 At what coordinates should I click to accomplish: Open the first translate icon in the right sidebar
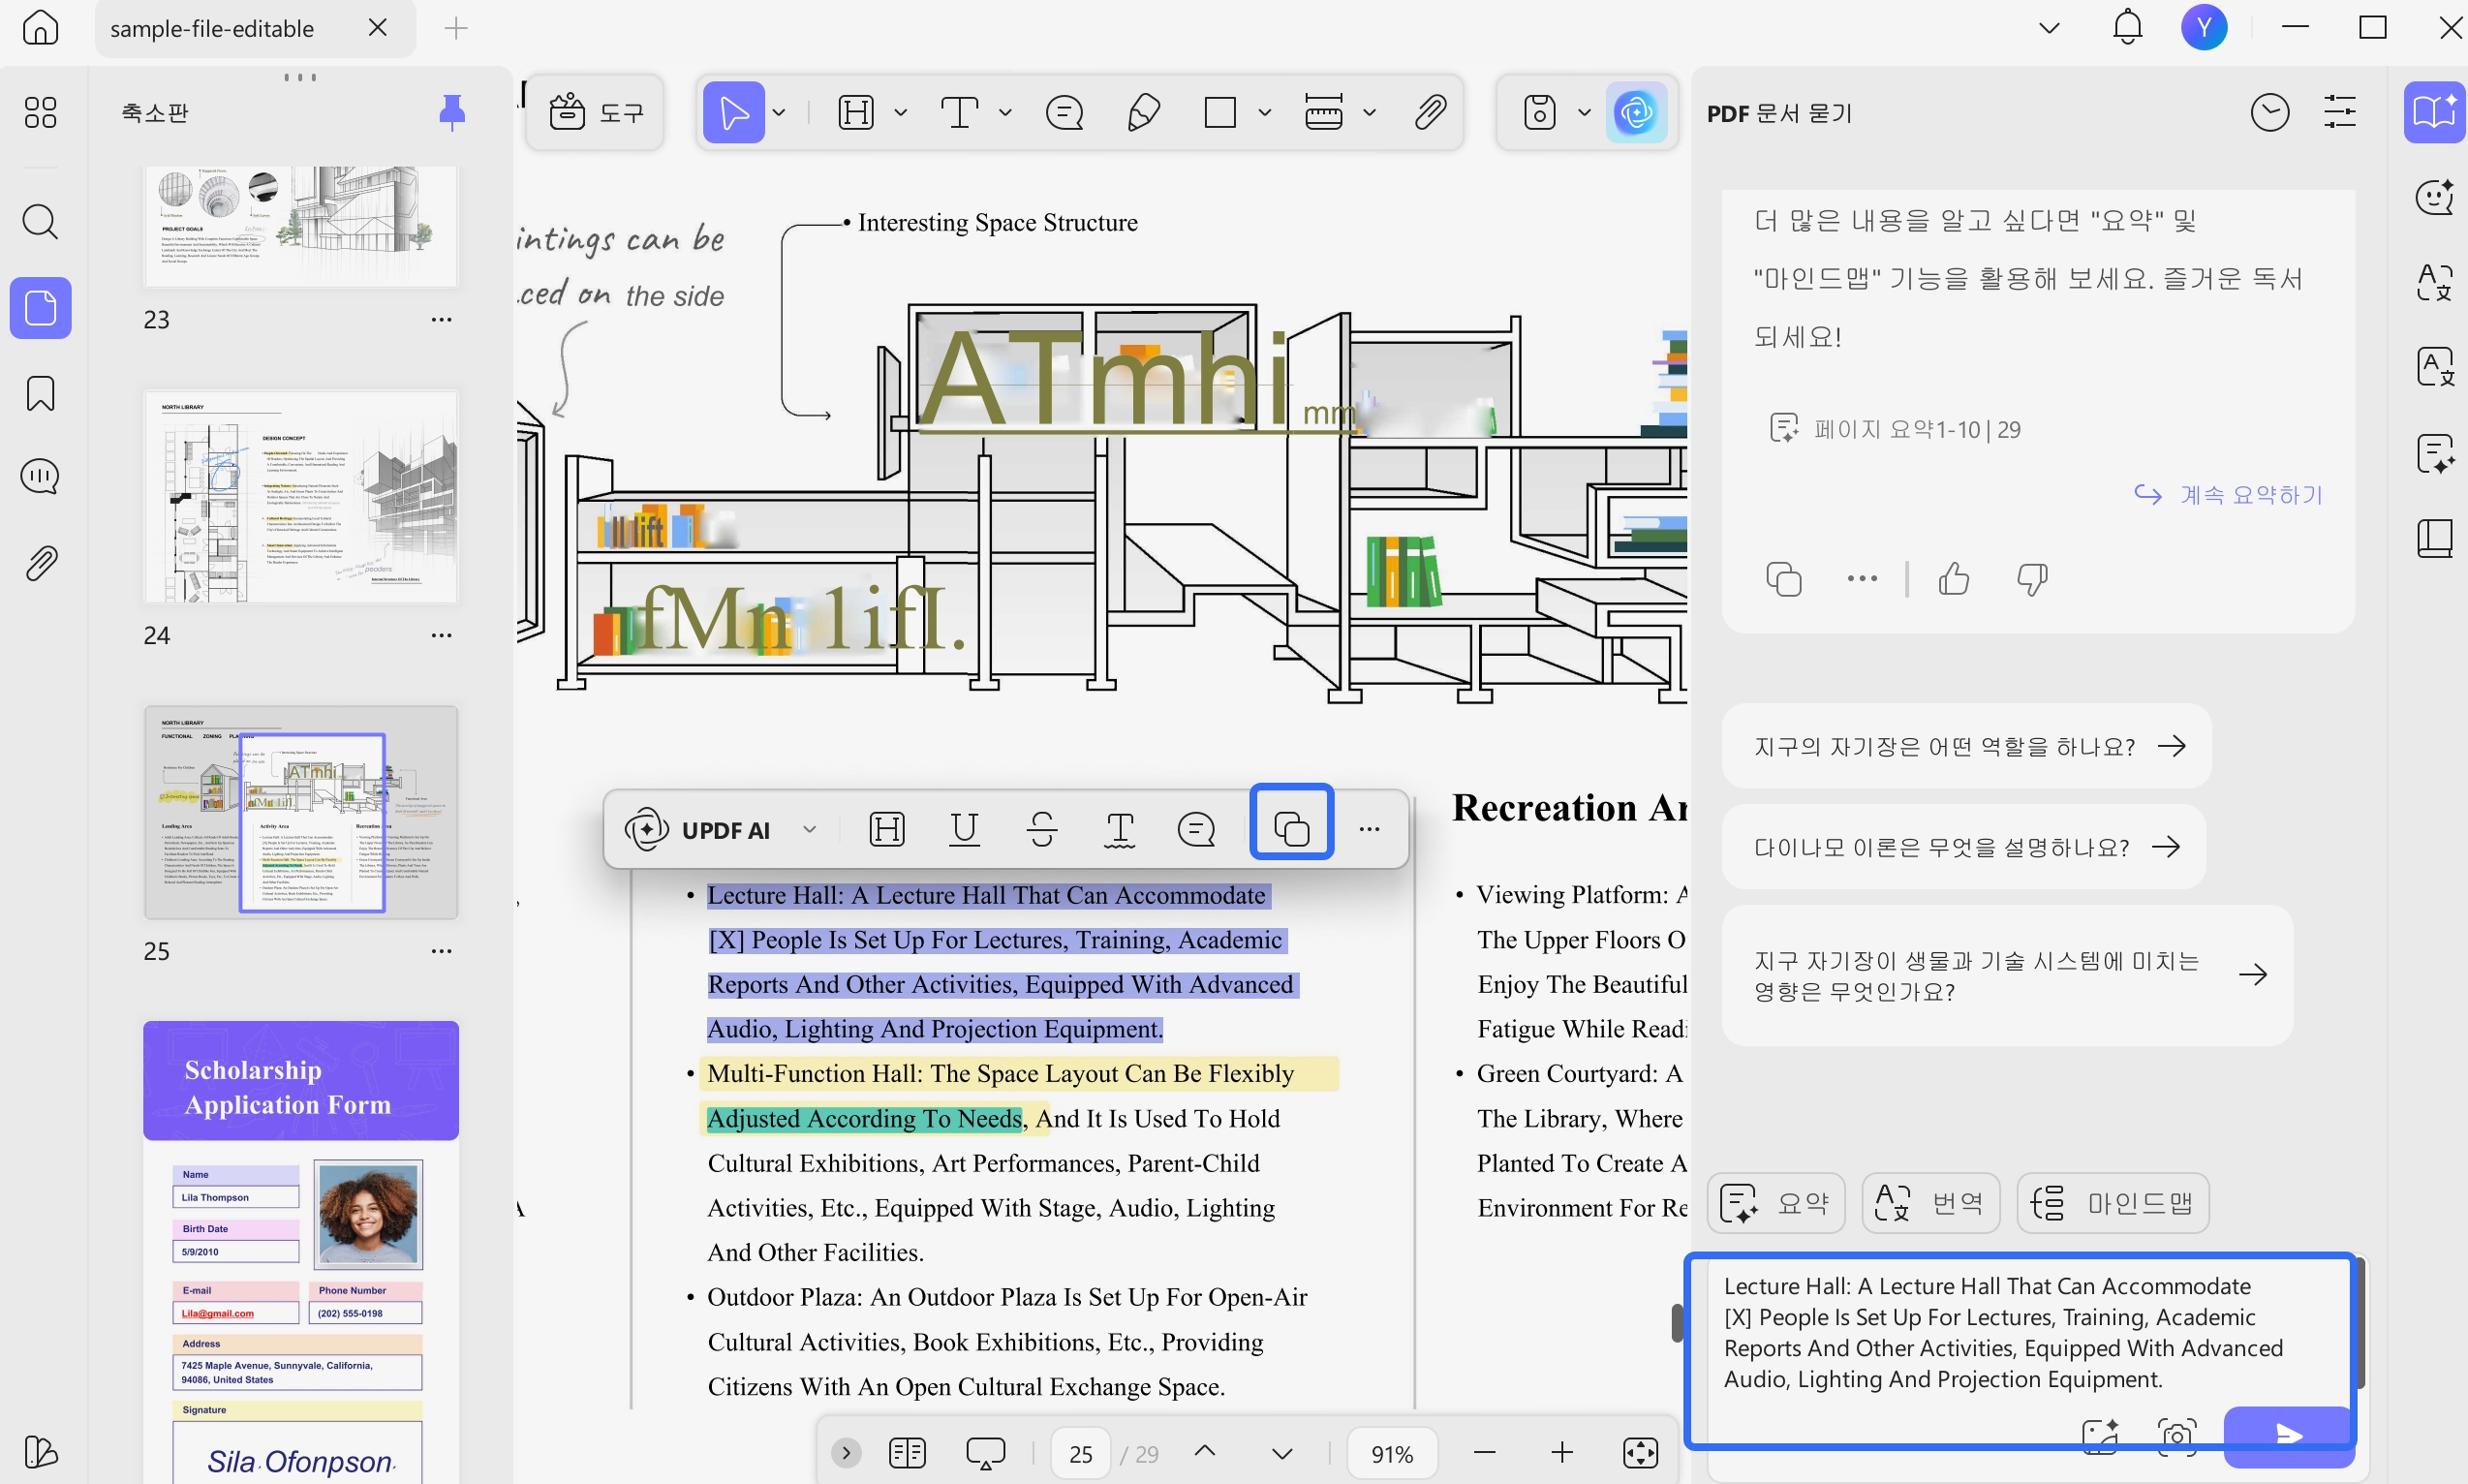2435,282
